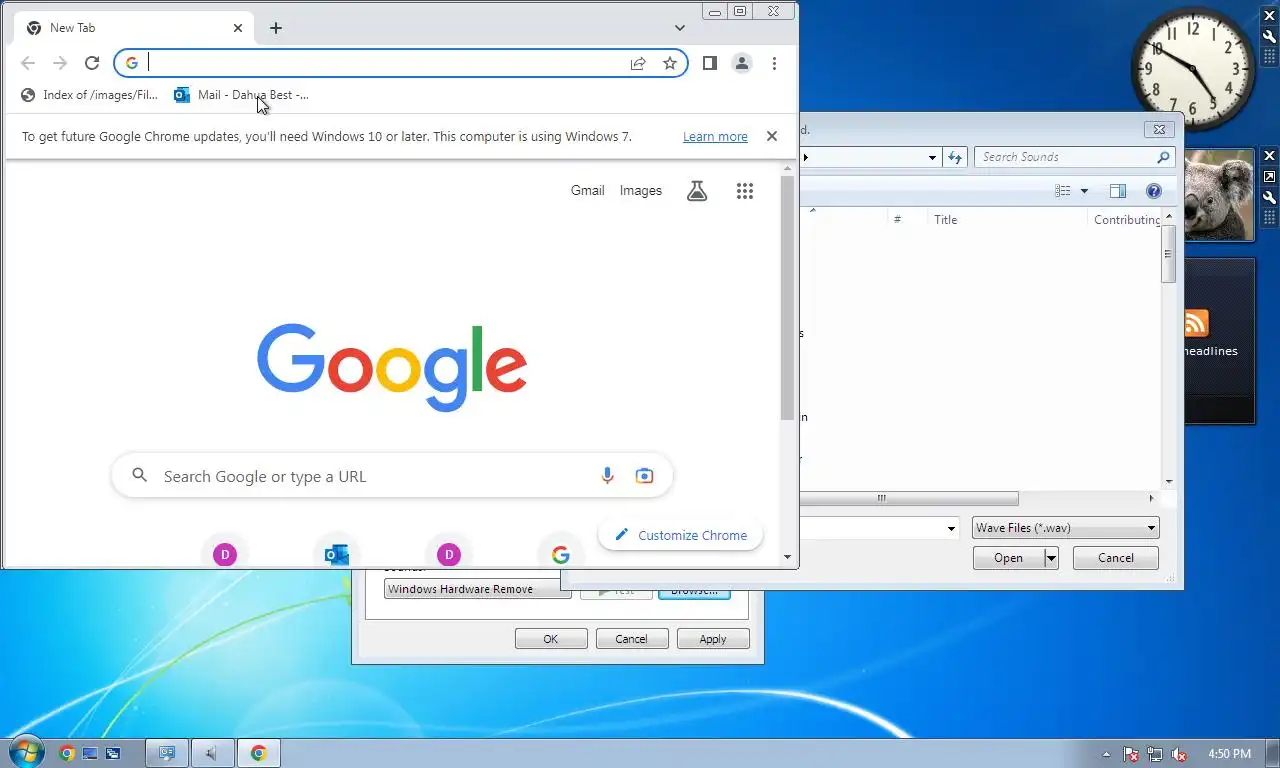Dismiss the Windows 7 update notice
Viewport: 1280px width, 768px height.
coord(772,136)
